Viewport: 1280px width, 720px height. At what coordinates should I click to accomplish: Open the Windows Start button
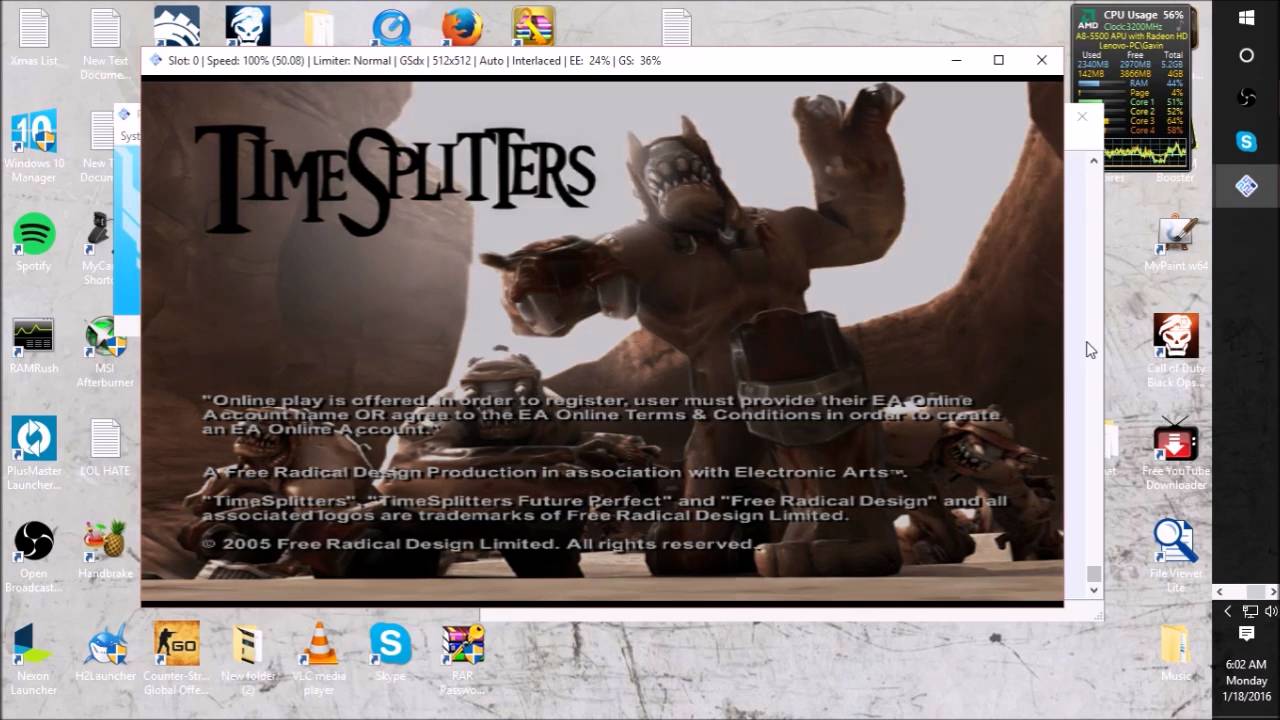tap(1246, 17)
